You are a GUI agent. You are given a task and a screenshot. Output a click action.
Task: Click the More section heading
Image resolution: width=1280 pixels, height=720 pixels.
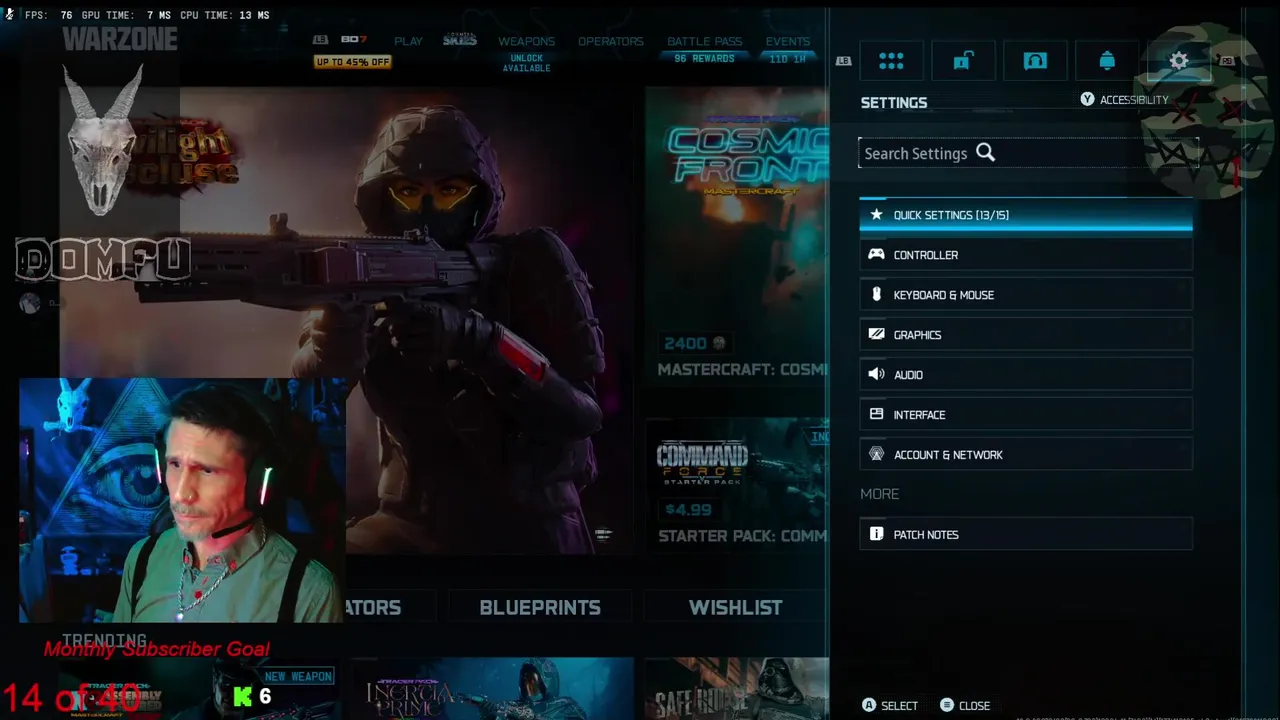880,494
